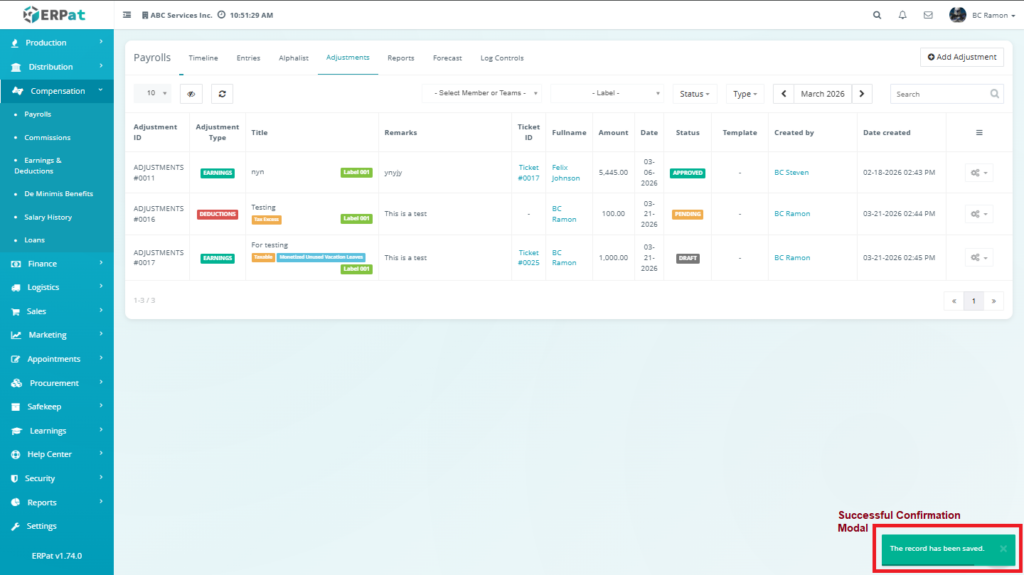Click the search magnifier icon in top bar
Image resolution: width=1024 pixels, height=575 pixels.
click(877, 15)
